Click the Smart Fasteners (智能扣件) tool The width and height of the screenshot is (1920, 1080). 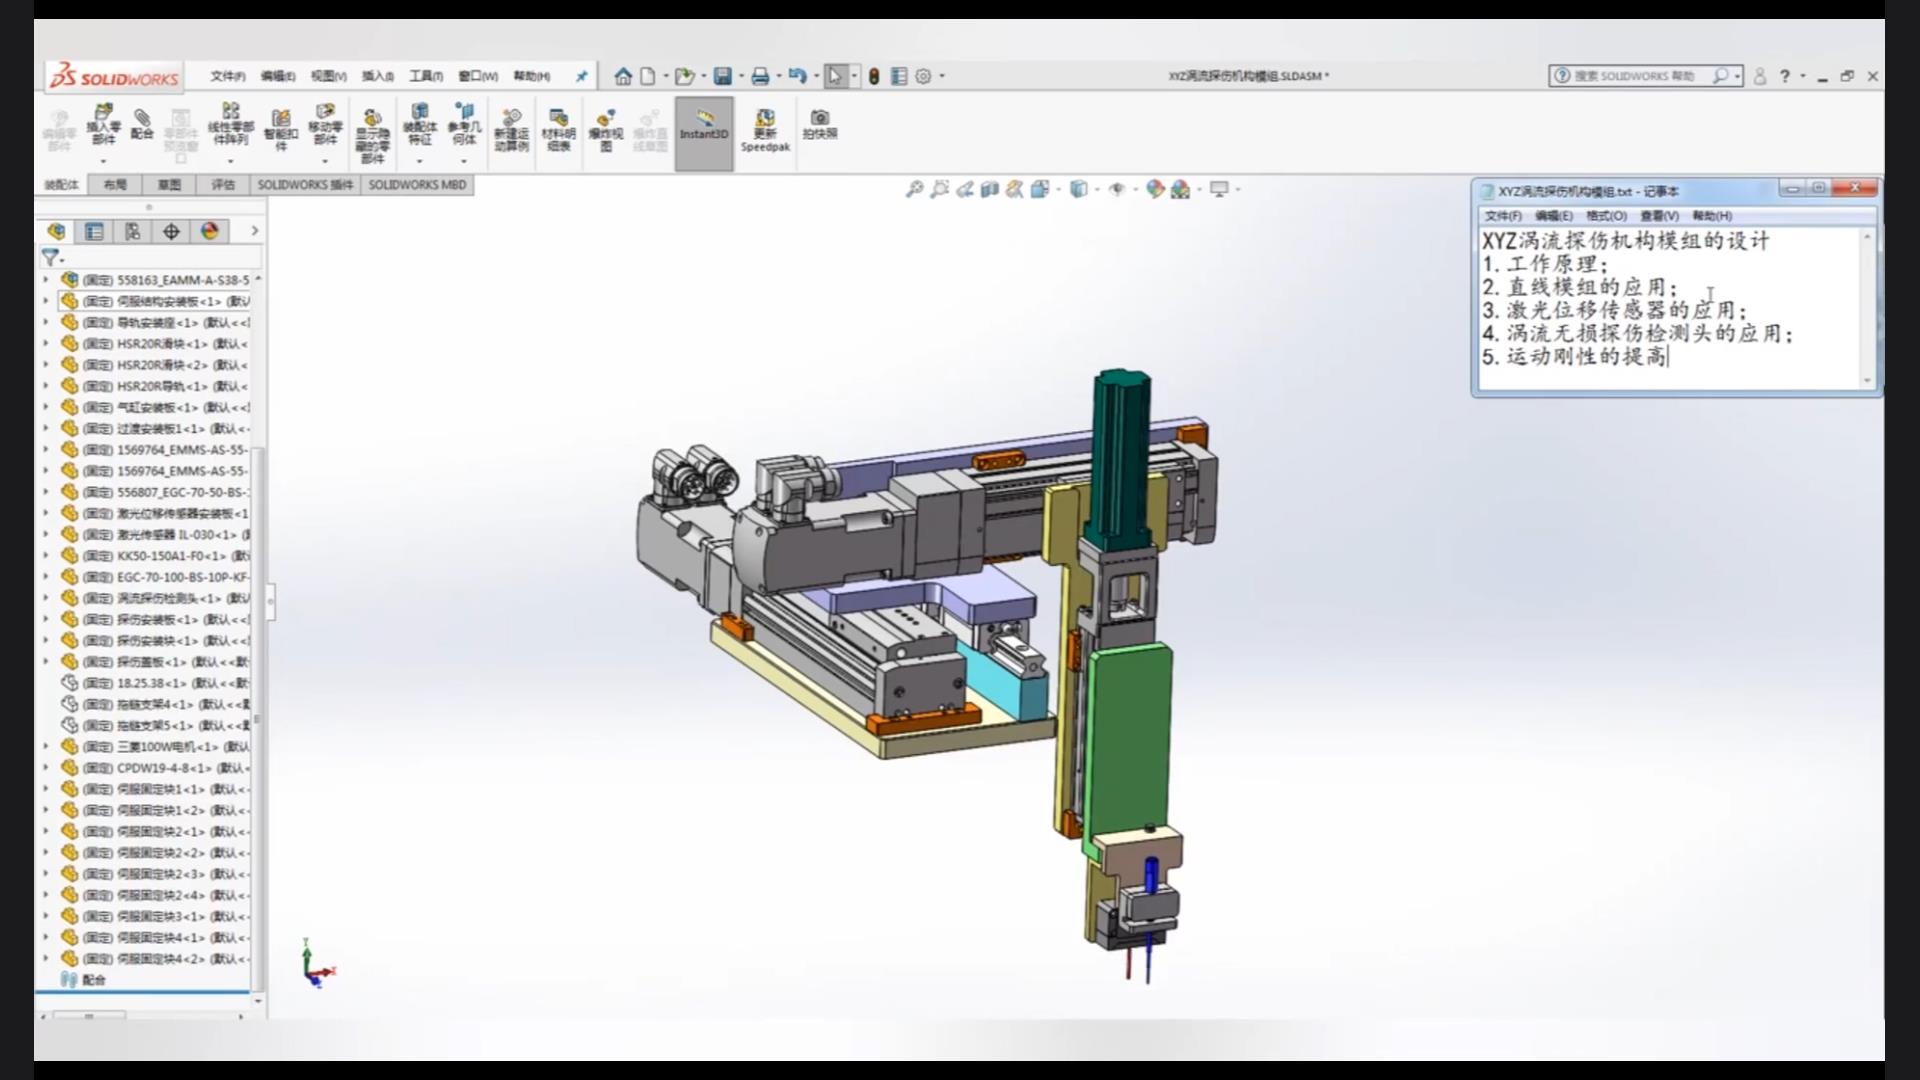[281, 130]
